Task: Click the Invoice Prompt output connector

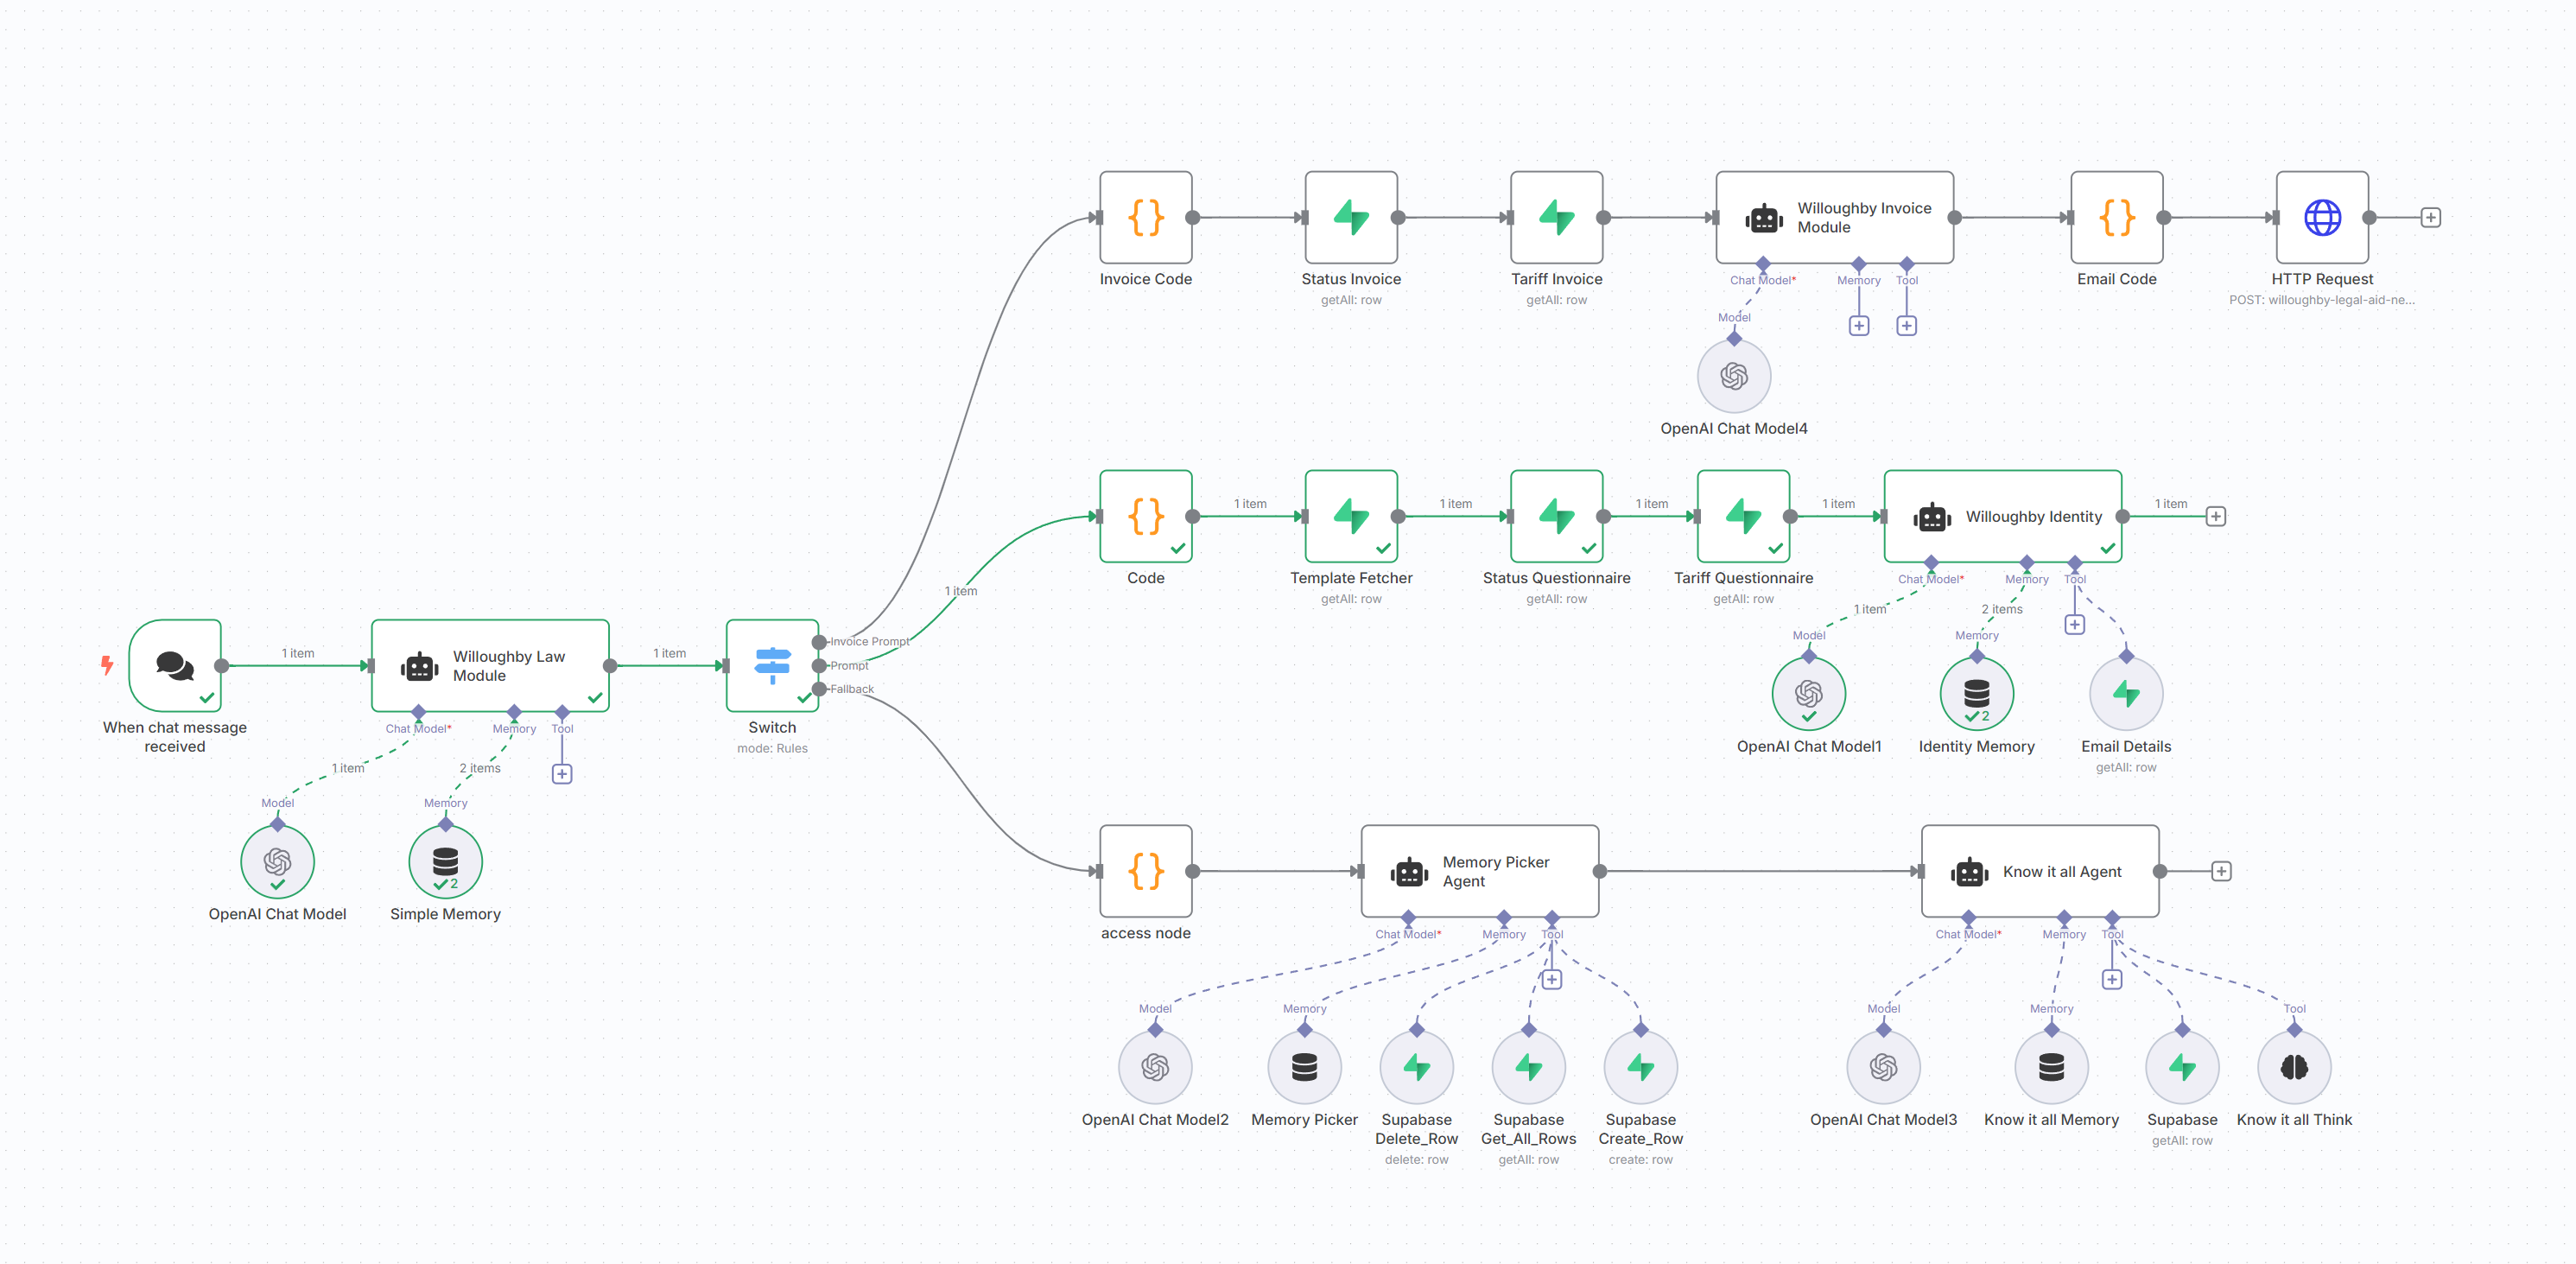Action: [x=819, y=641]
